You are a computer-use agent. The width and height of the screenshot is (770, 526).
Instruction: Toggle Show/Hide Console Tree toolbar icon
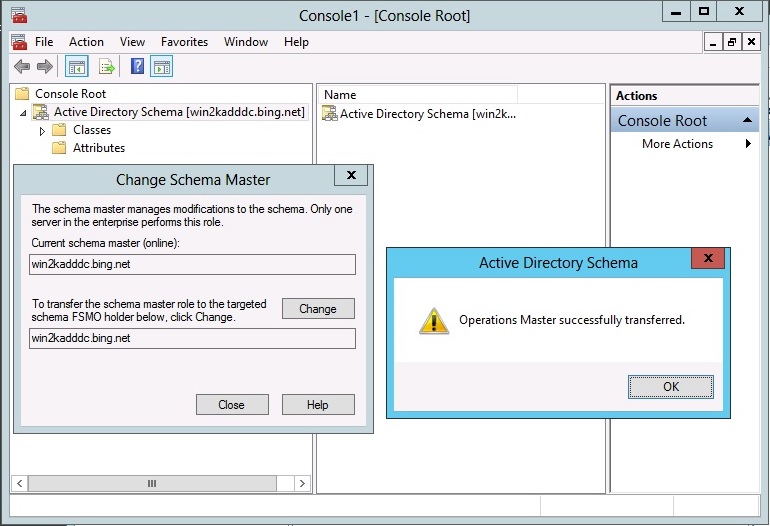click(77, 66)
